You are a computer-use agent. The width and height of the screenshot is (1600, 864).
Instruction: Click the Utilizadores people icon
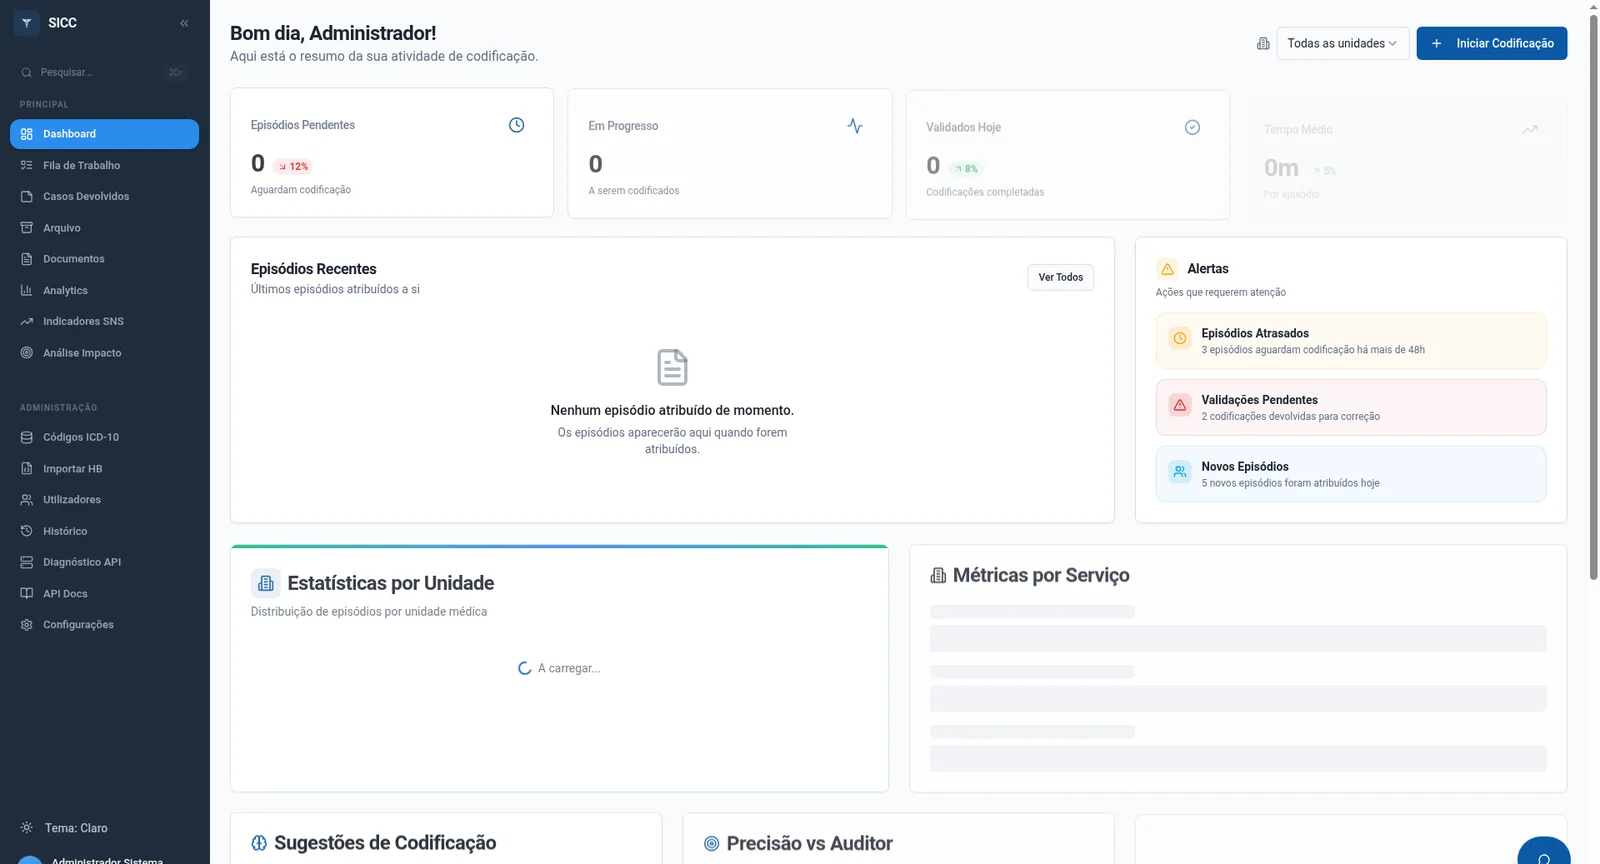[27, 499]
